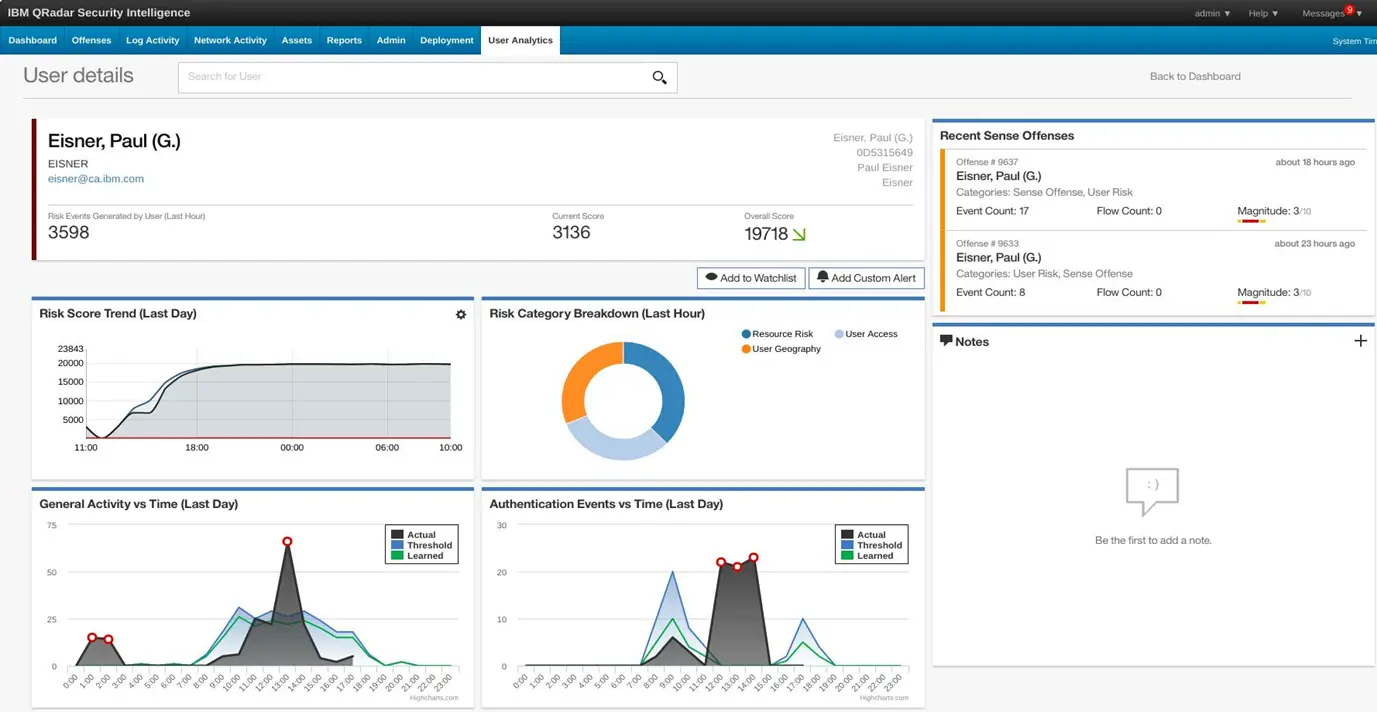1377x712 pixels.
Task: Click the smiley speech bubble placeholder
Action: click(1152, 490)
